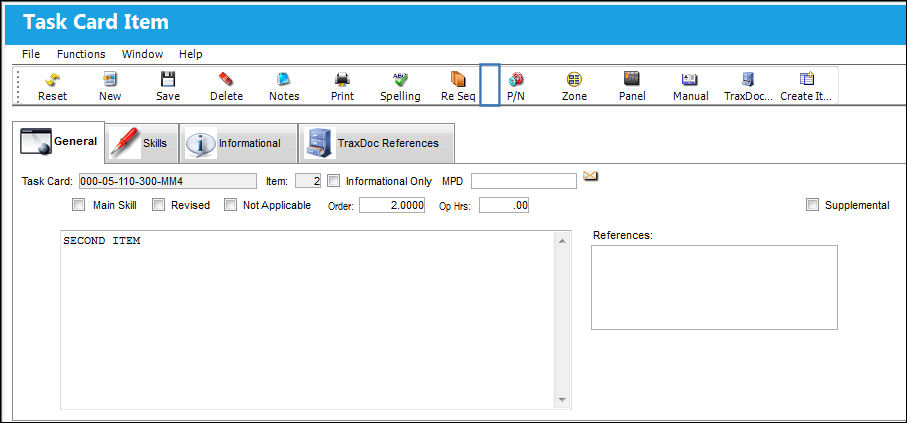
Task: Click in the SECOND ITEM description text area
Action: pos(307,320)
